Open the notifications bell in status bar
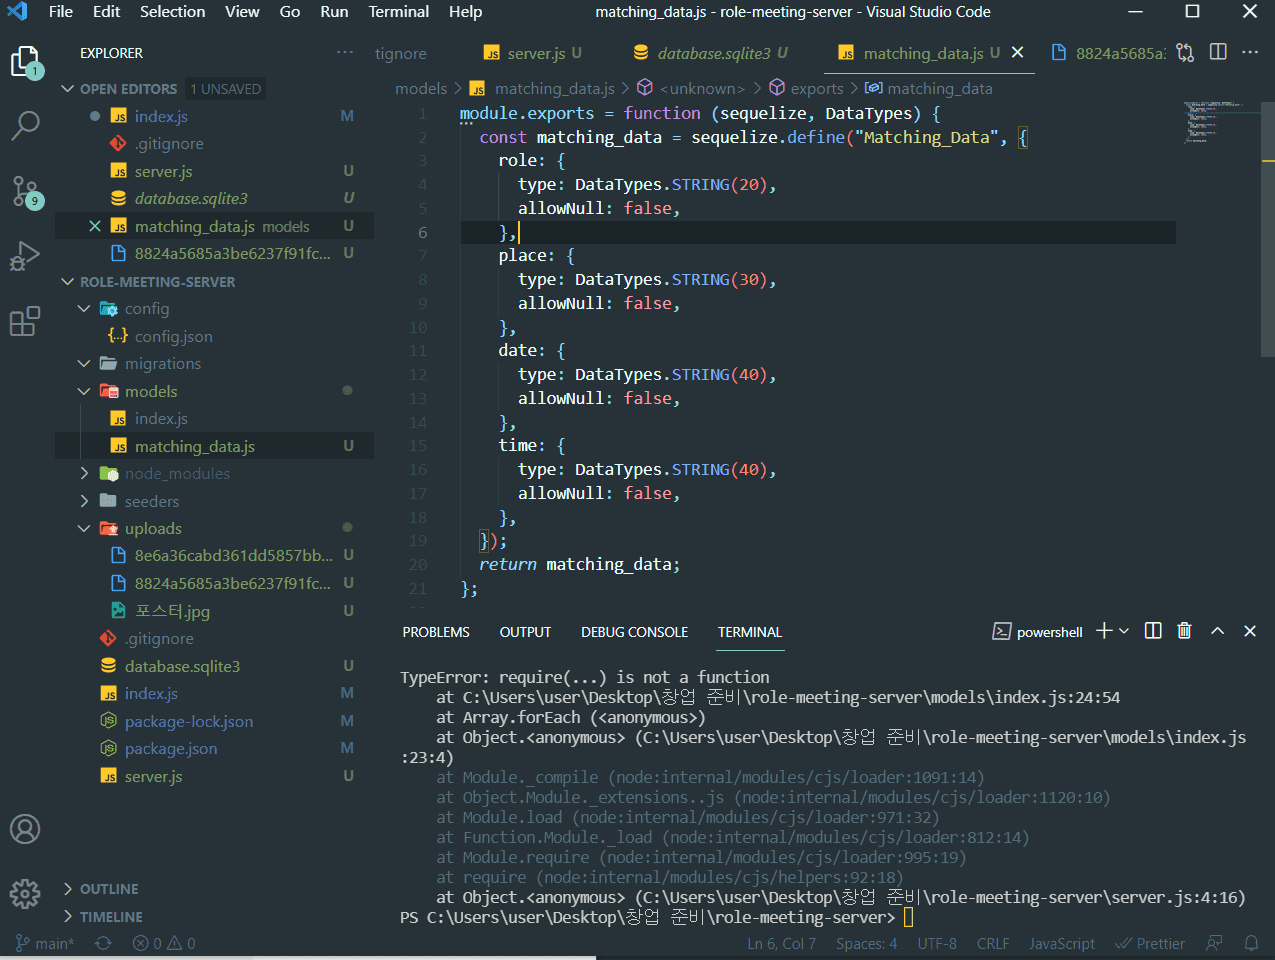1275x960 pixels. click(1251, 943)
